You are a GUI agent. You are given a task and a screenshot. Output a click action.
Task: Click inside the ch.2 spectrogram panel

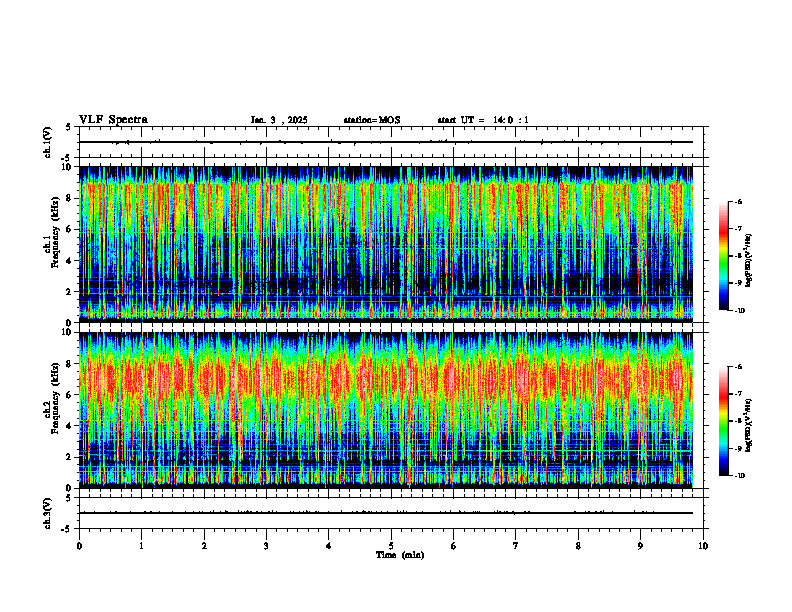pos(385,410)
